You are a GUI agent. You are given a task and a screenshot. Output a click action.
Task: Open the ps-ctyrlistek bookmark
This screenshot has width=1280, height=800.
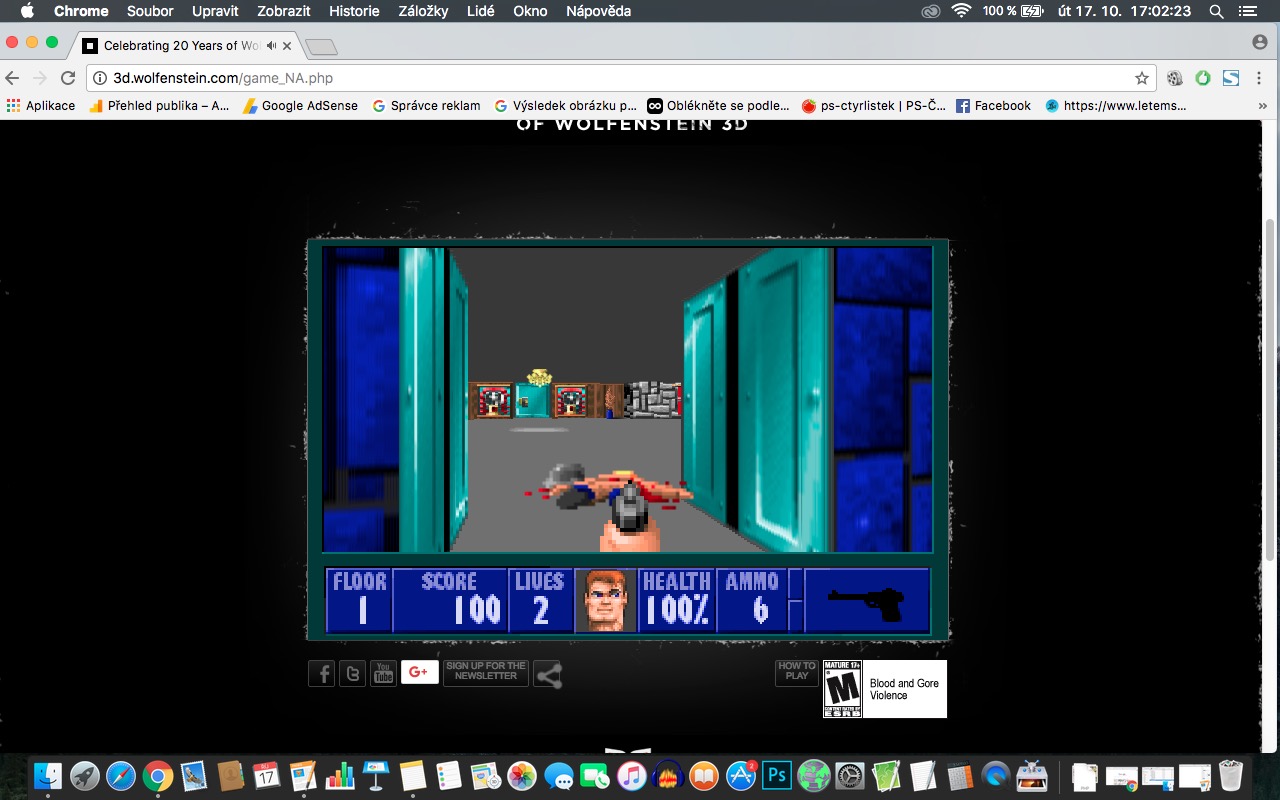pos(874,105)
